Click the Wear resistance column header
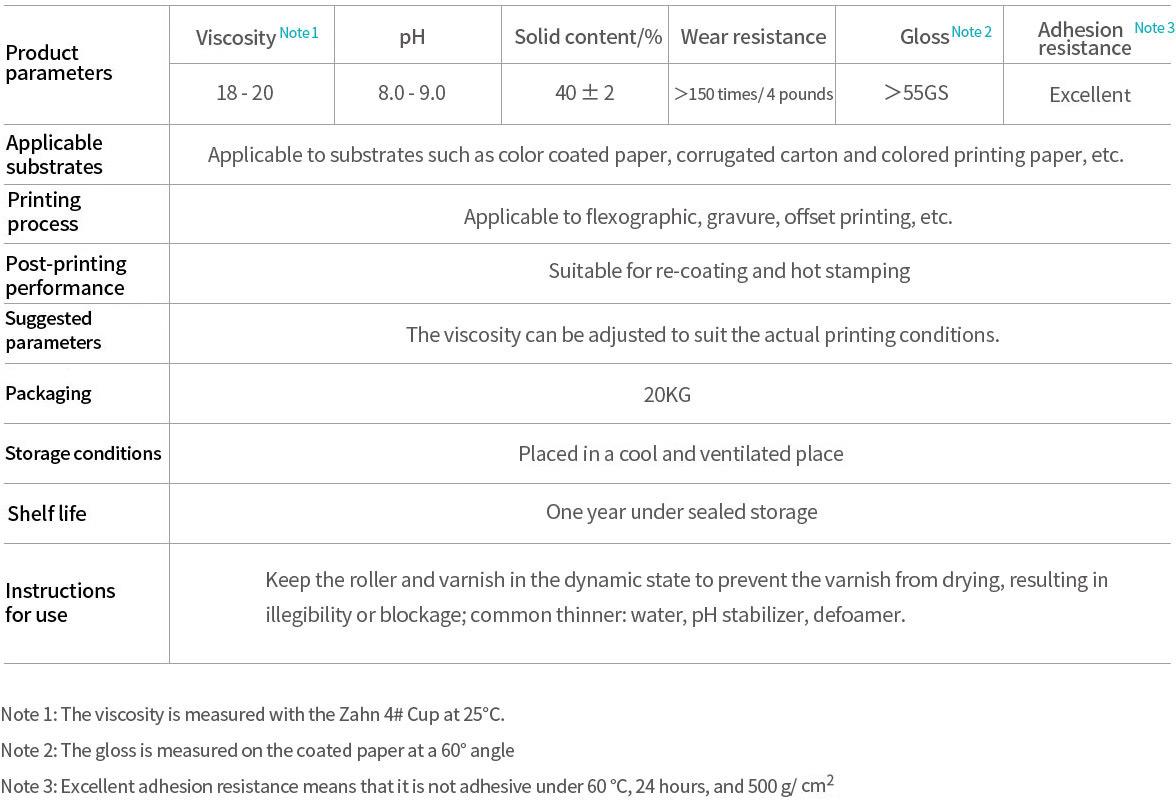The height and width of the screenshot is (807, 1176). click(x=753, y=38)
